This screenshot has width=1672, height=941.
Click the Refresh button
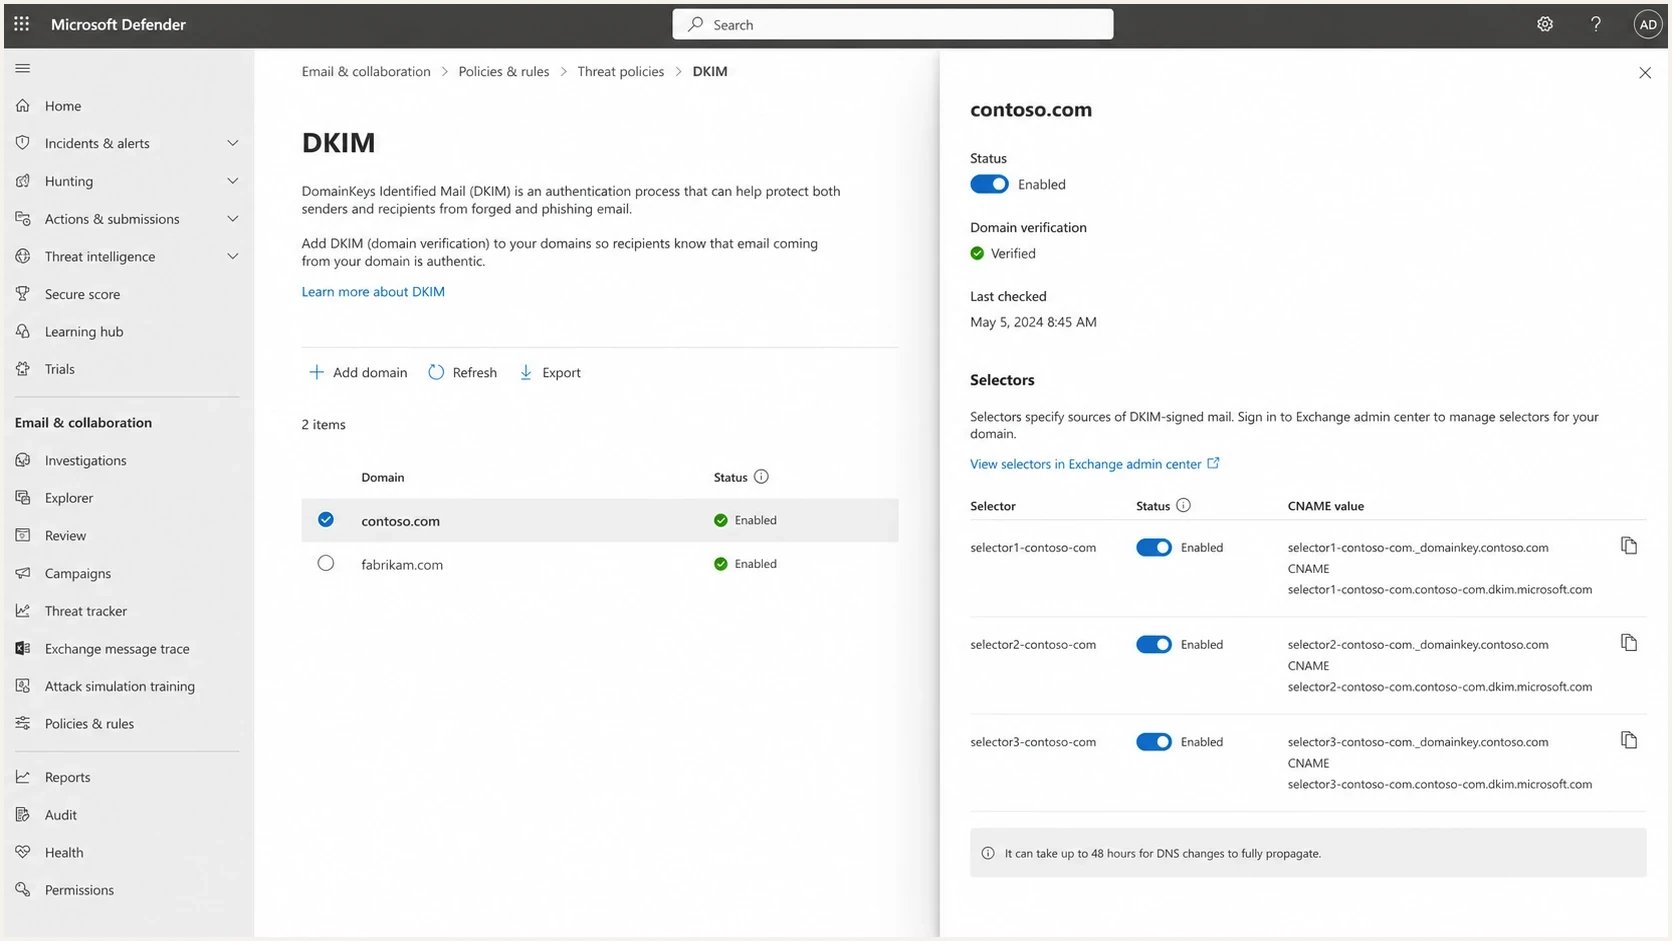[463, 372]
